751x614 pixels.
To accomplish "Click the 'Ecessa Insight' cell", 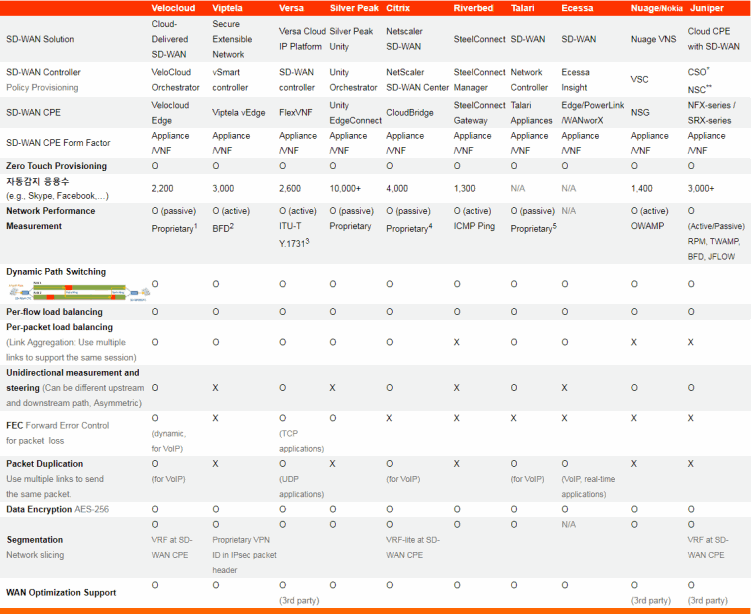I will tap(575, 80).
